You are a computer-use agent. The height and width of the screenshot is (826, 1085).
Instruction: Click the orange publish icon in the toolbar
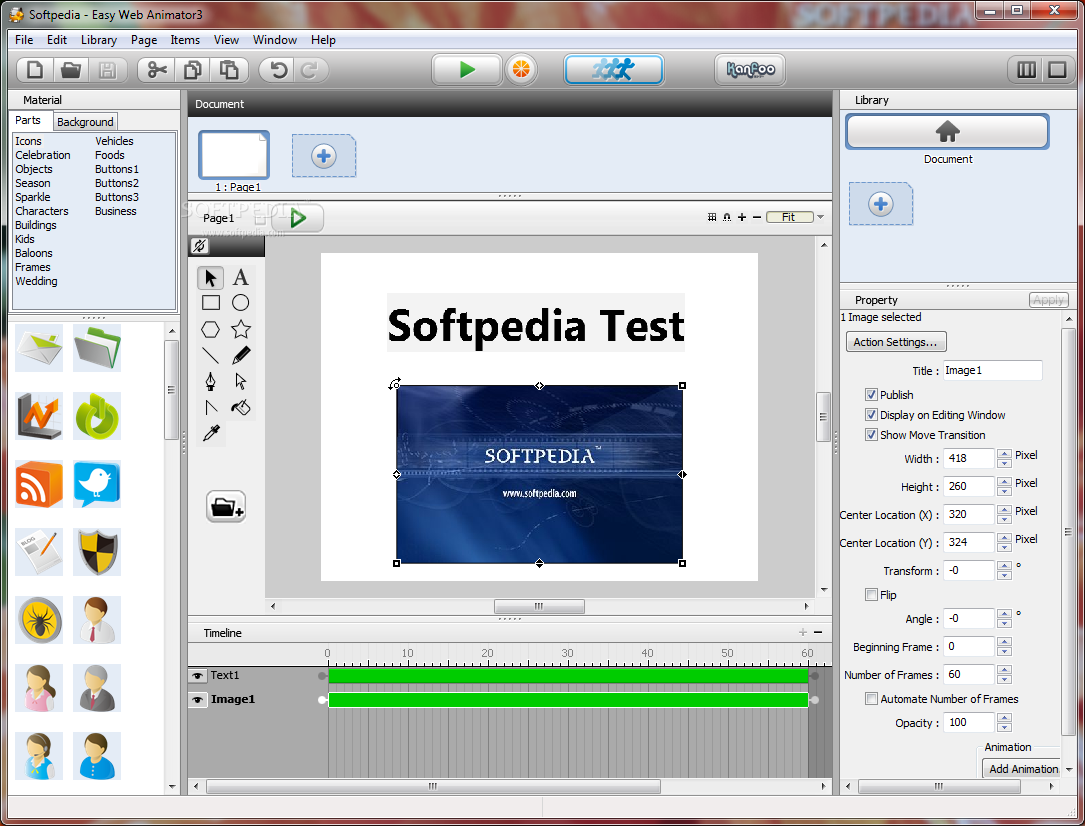(521, 69)
